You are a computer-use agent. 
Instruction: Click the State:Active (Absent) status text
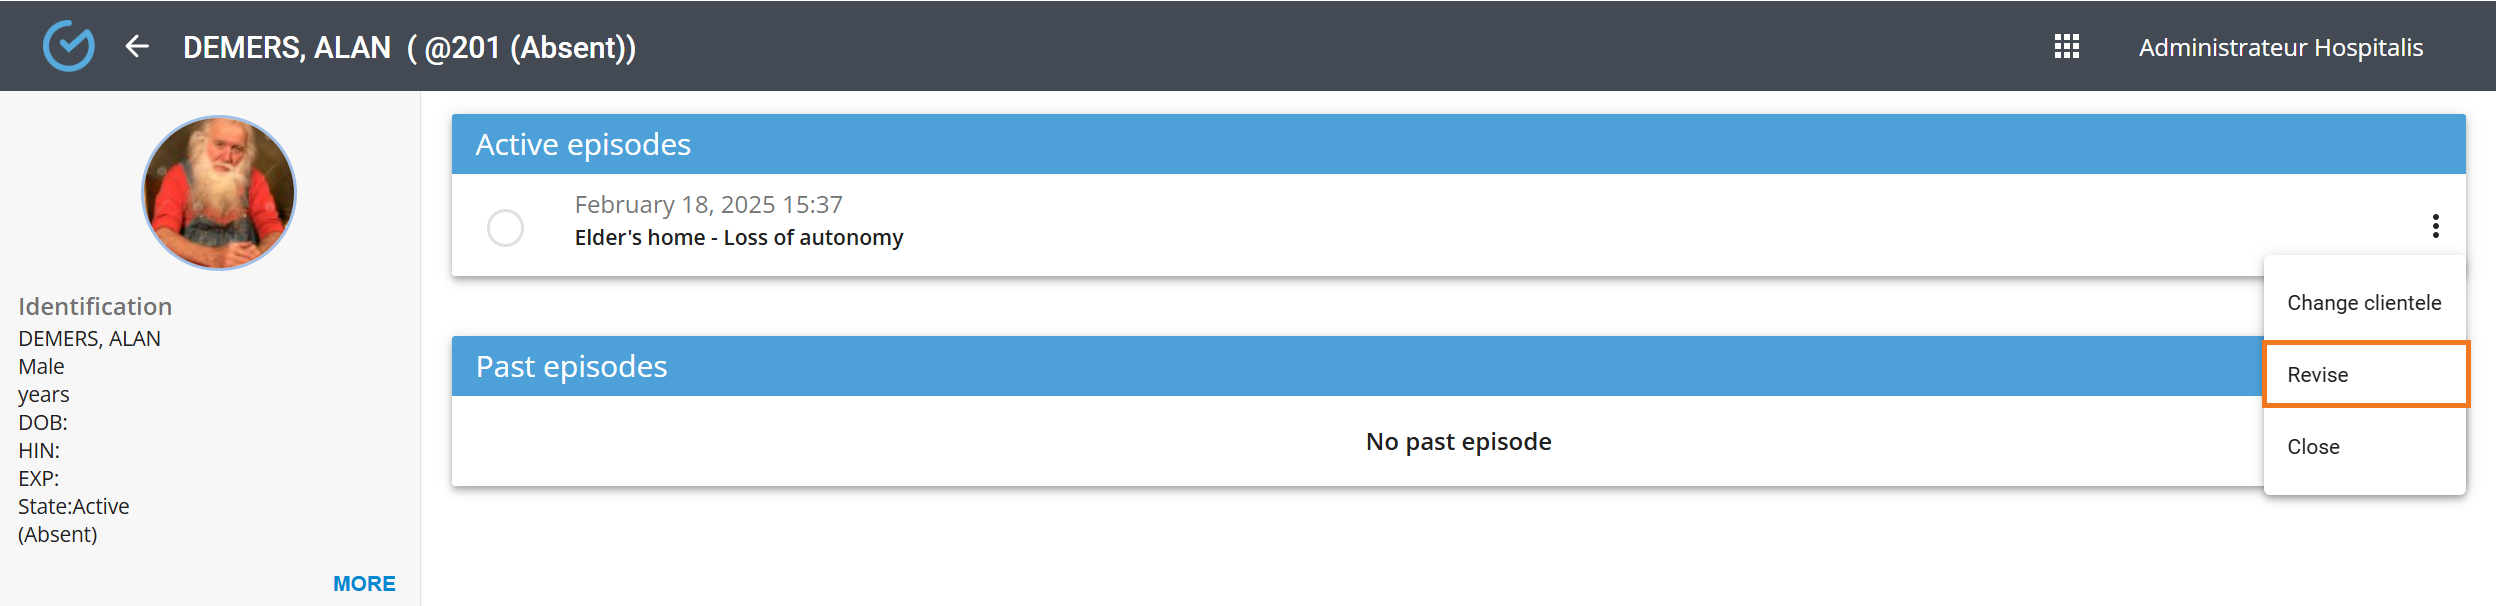(73, 520)
